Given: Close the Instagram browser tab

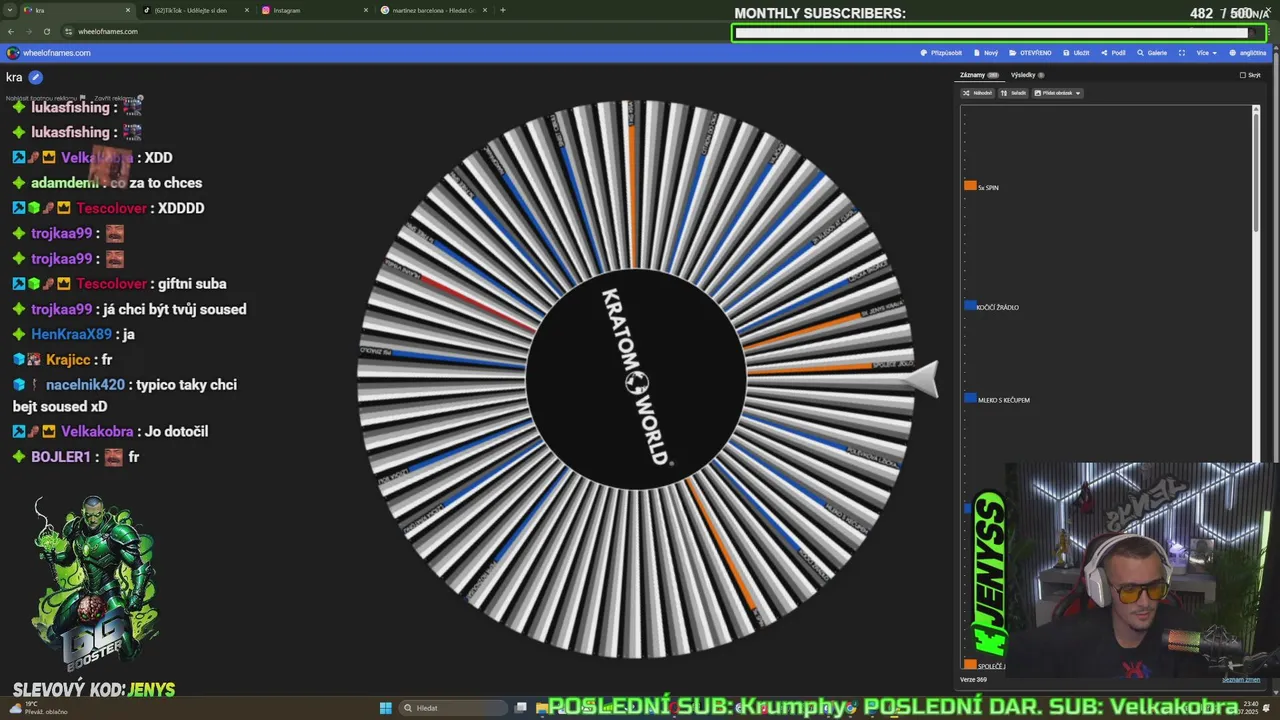Looking at the screenshot, I should (x=365, y=10).
